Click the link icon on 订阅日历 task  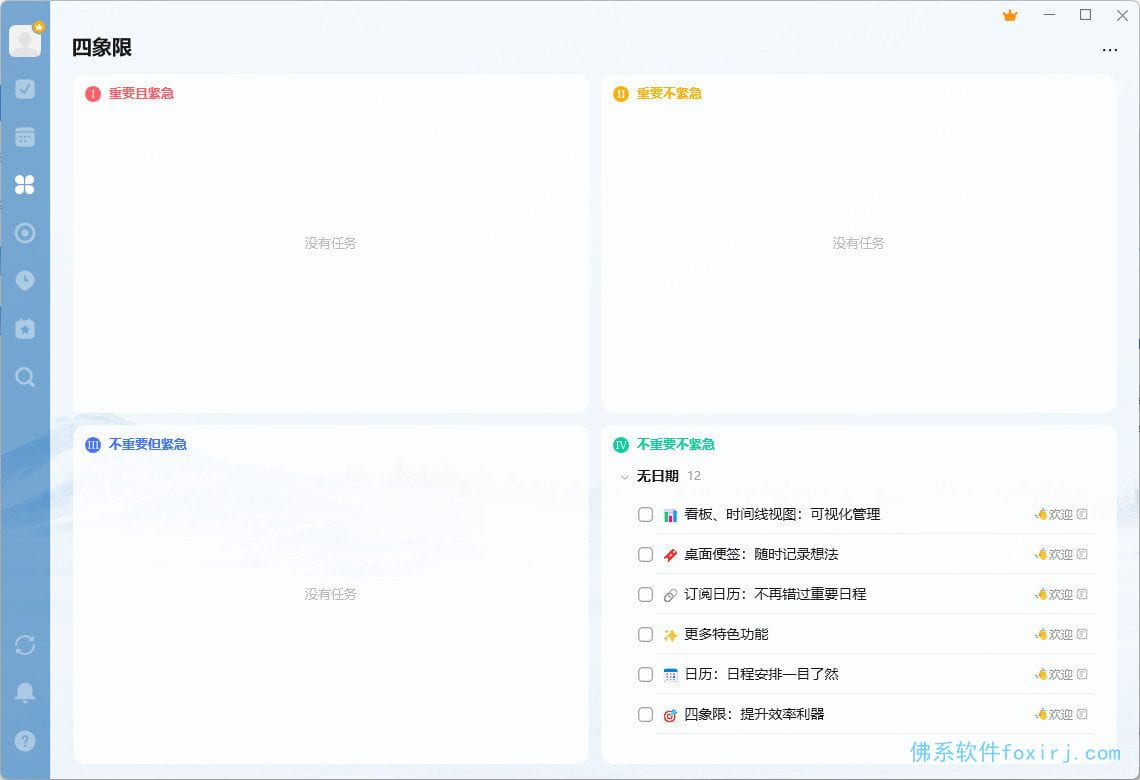(x=670, y=595)
